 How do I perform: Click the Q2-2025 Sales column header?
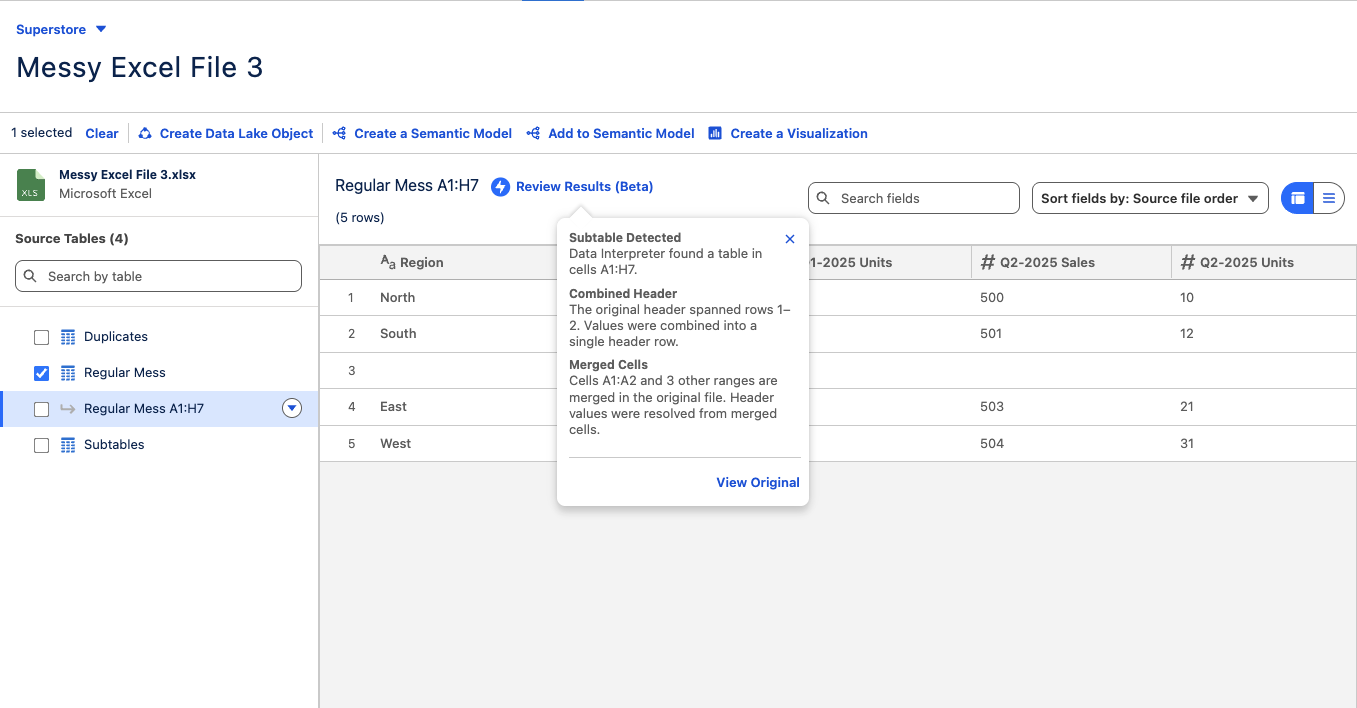(1071, 262)
